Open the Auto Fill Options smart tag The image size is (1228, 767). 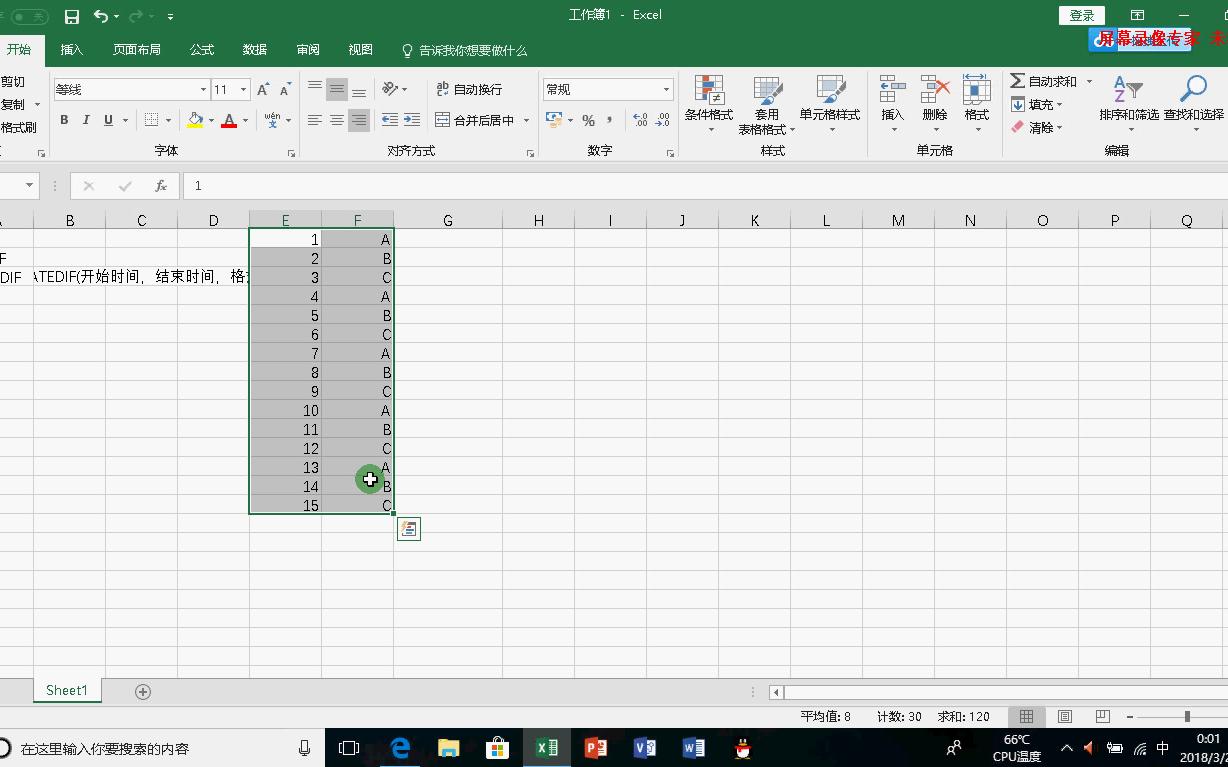(x=408, y=528)
